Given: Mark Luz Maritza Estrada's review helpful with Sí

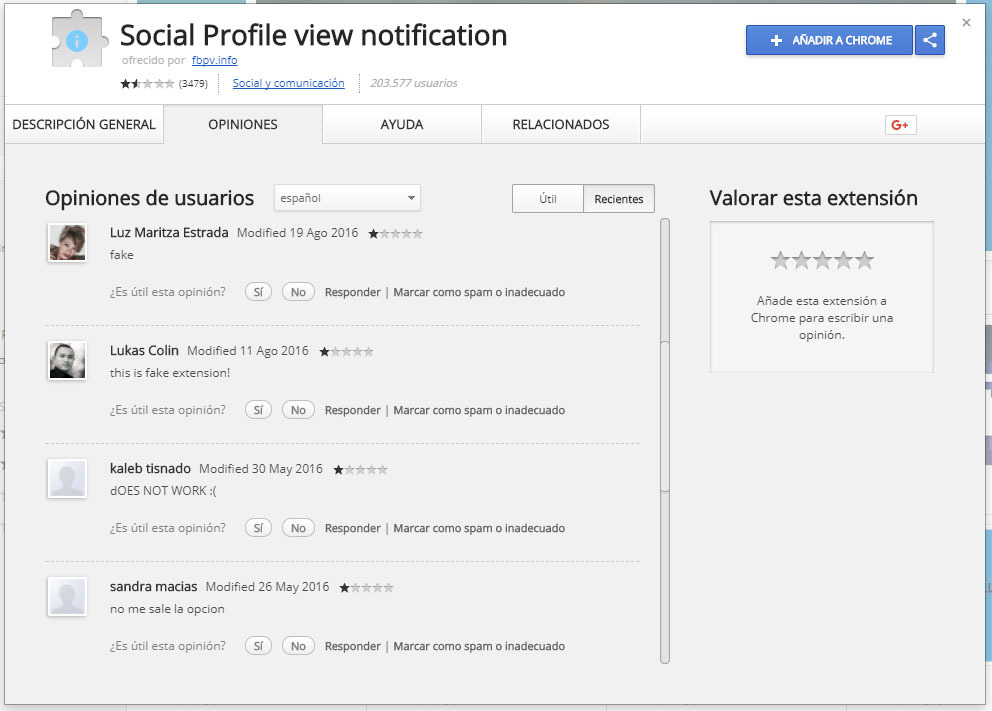Looking at the screenshot, I should click(x=257, y=291).
